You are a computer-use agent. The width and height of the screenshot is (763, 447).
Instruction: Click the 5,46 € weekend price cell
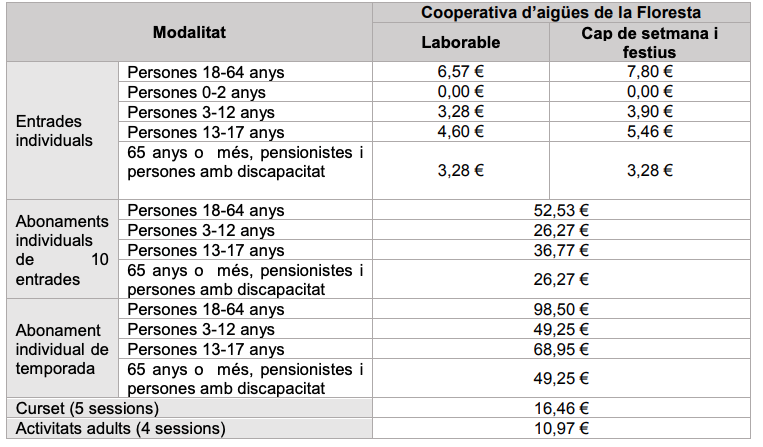point(649,131)
